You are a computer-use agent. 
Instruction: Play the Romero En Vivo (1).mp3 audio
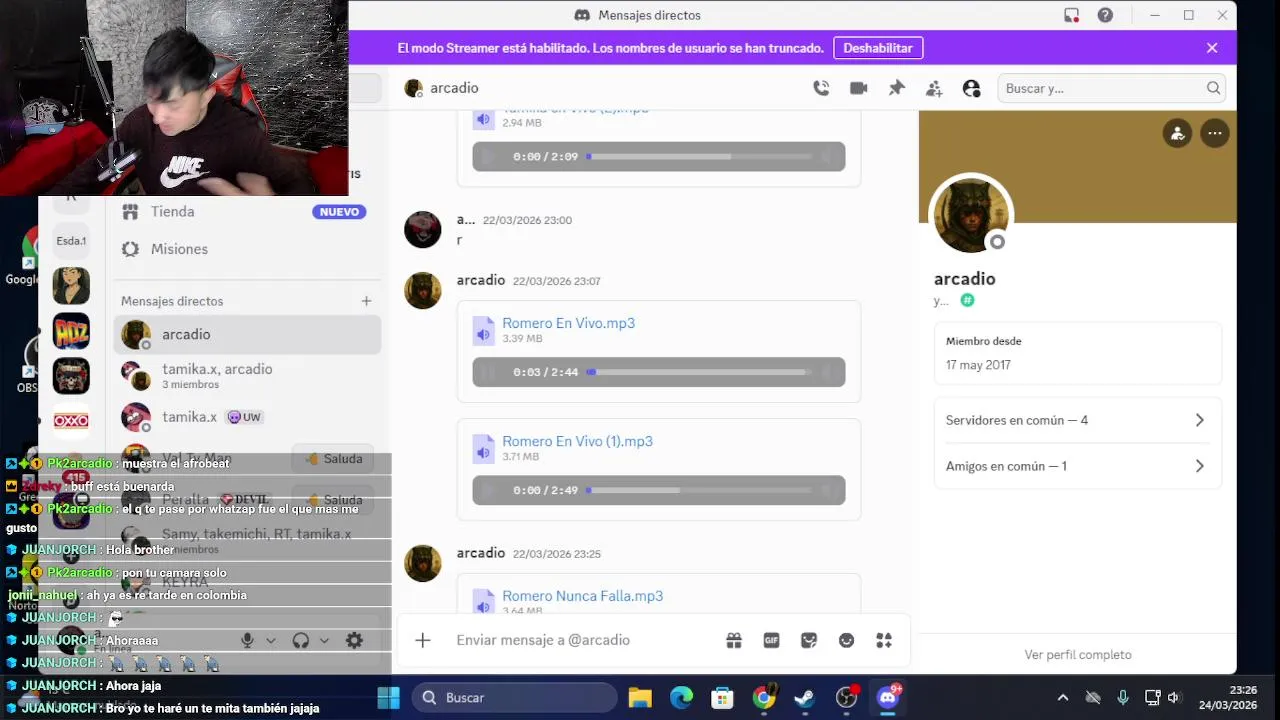tap(489, 490)
